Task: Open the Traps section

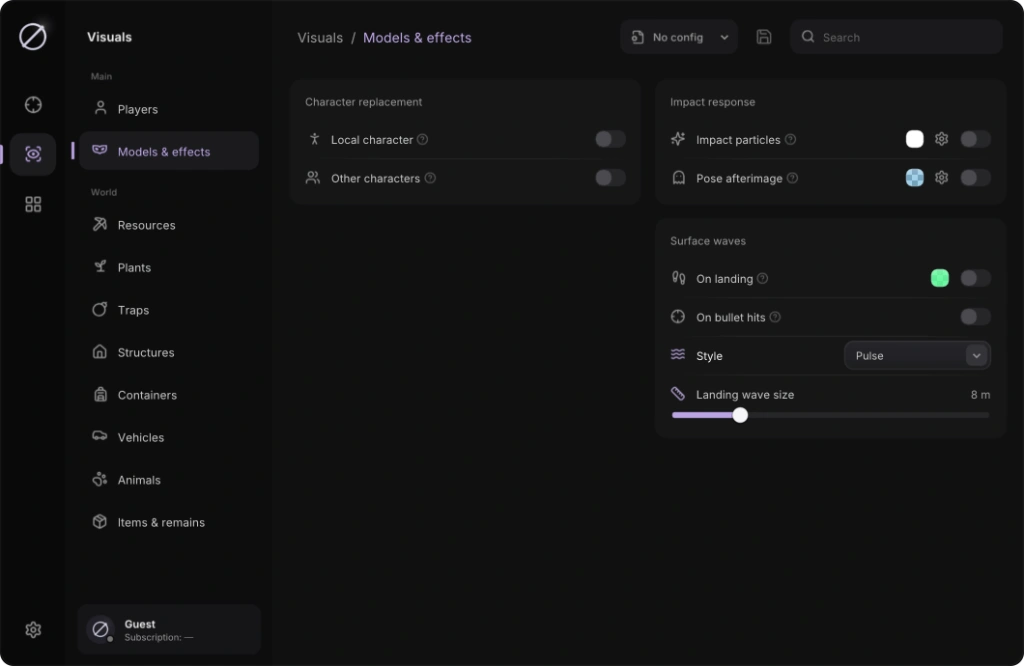Action: [169, 310]
